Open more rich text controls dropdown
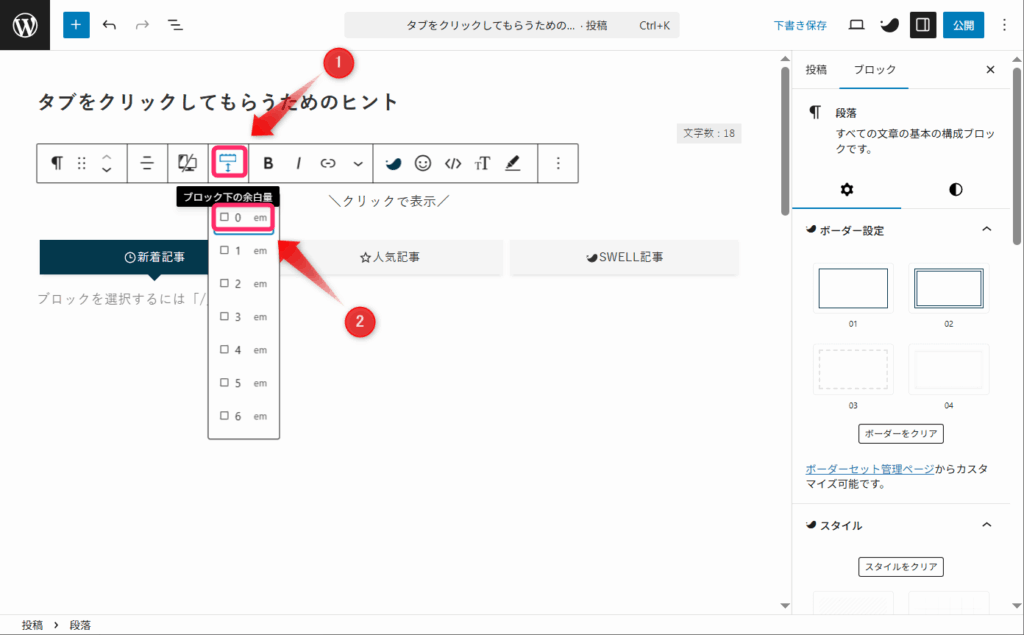This screenshot has width=1024, height=635. tap(358, 163)
